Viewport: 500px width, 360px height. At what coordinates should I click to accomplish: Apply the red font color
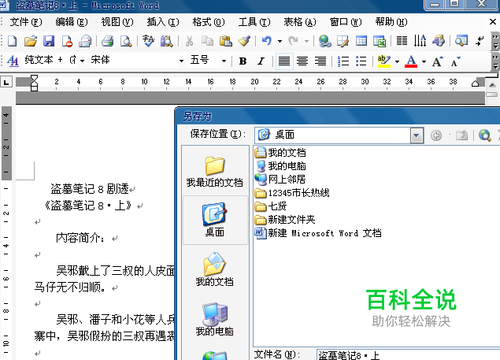tap(411, 61)
